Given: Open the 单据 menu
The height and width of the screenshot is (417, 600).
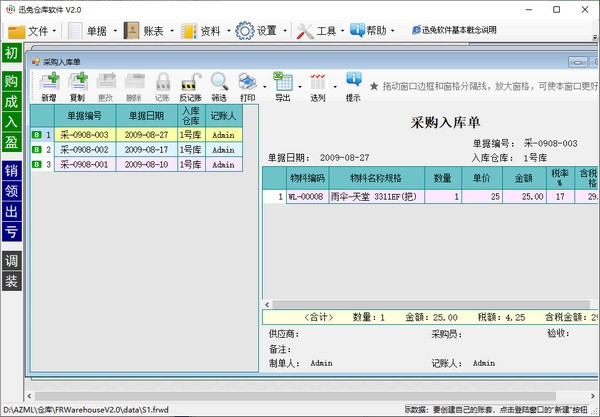Looking at the screenshot, I should pos(89,31).
